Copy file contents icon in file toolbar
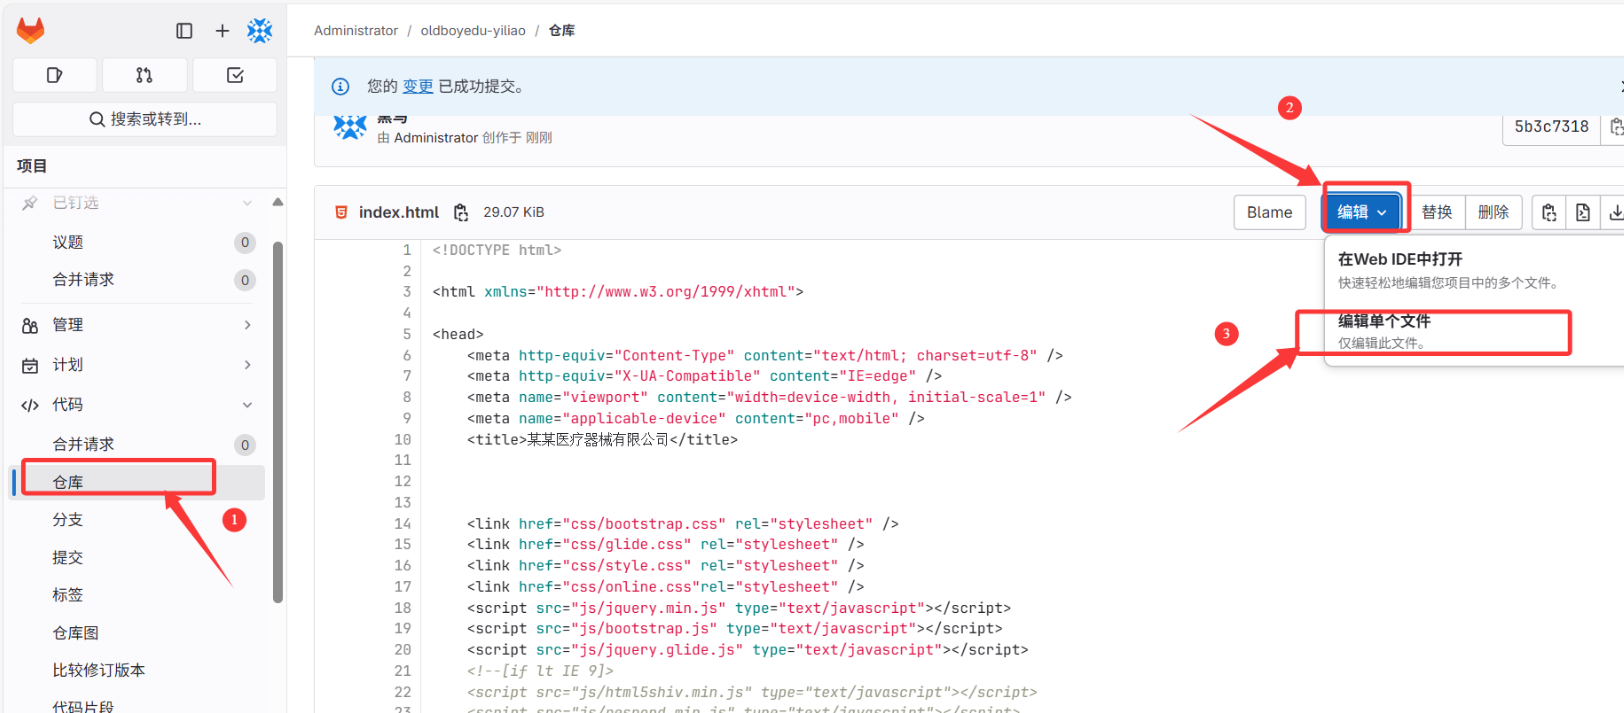 tap(1549, 212)
